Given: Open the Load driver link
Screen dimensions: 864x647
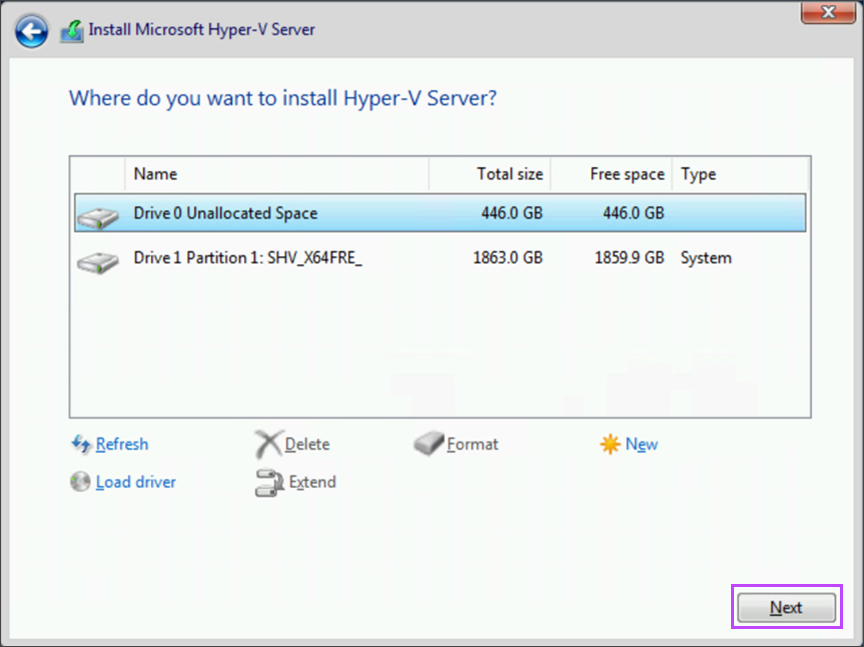Looking at the screenshot, I should click(135, 482).
